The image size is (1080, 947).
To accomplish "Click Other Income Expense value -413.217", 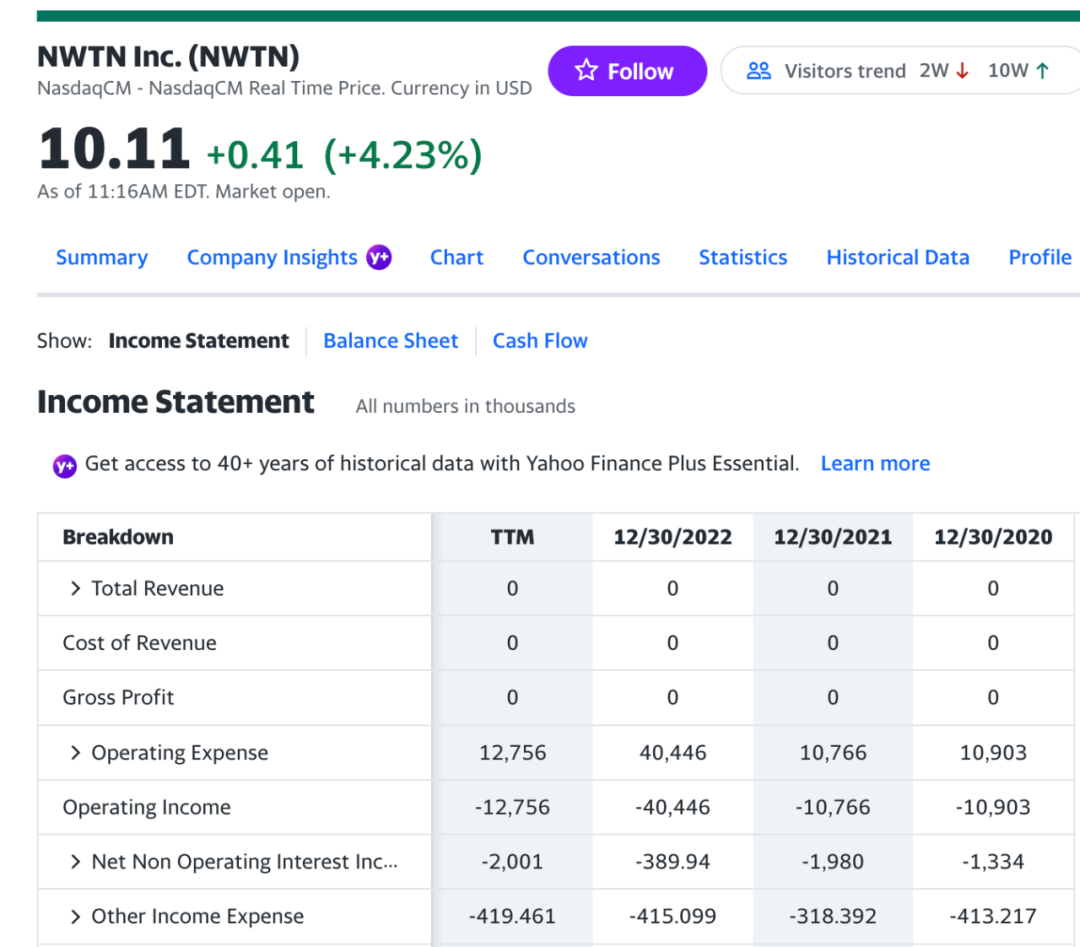I will 993,916.
